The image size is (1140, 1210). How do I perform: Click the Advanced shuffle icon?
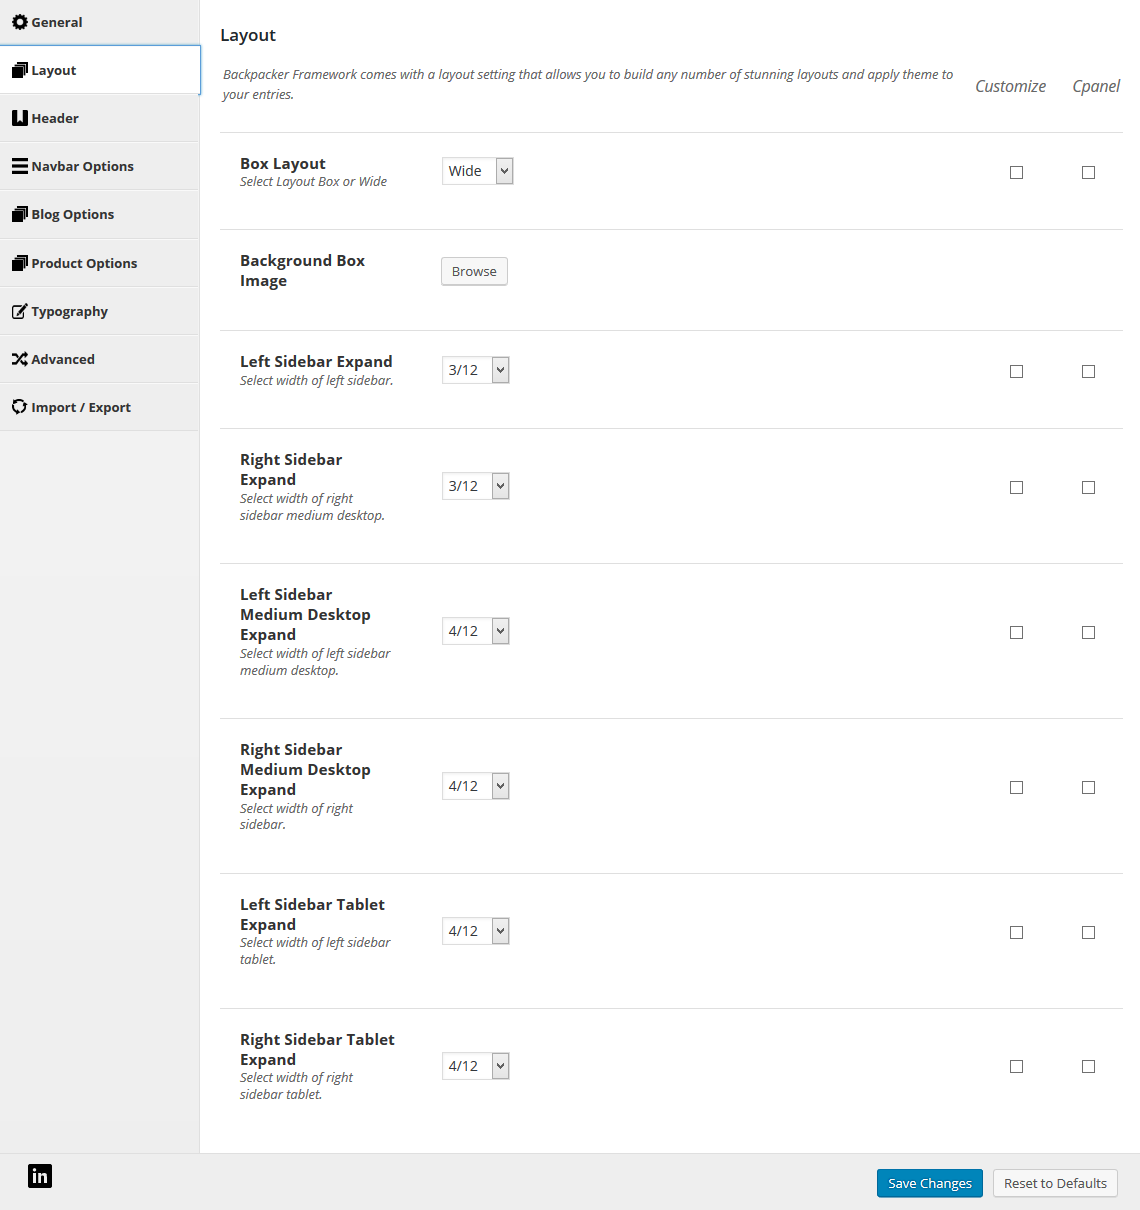[20, 359]
